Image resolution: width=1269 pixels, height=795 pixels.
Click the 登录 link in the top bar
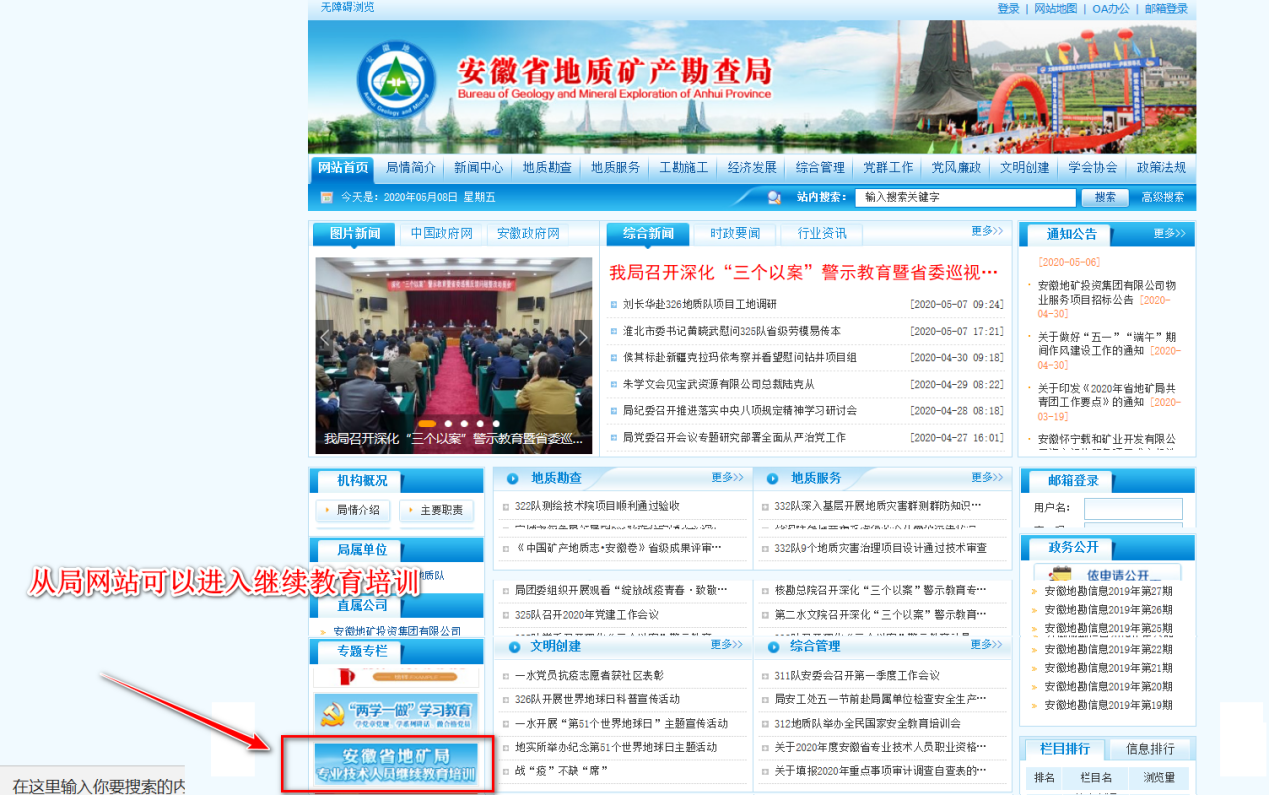[x=1008, y=9]
